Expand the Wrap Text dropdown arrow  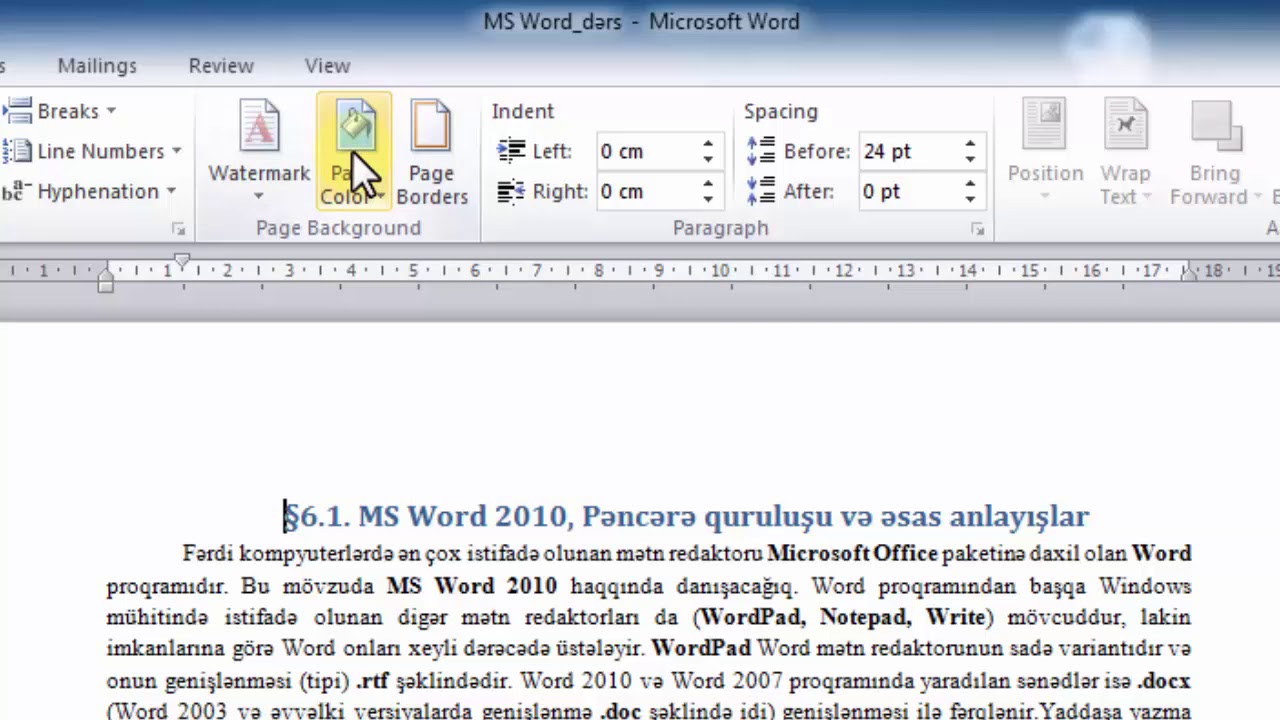click(x=1147, y=197)
